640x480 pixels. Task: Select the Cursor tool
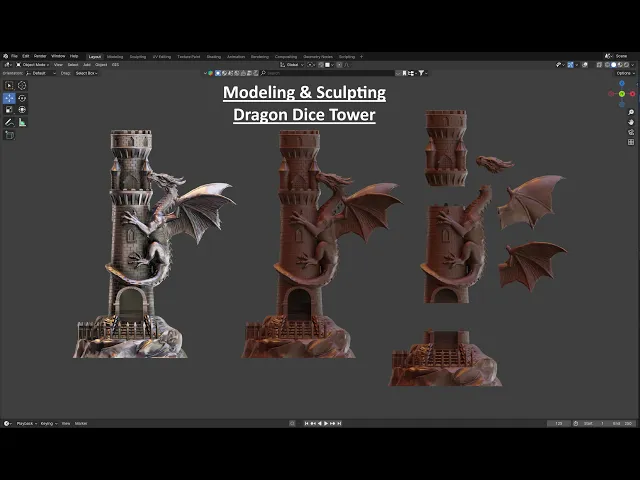tap(22, 85)
